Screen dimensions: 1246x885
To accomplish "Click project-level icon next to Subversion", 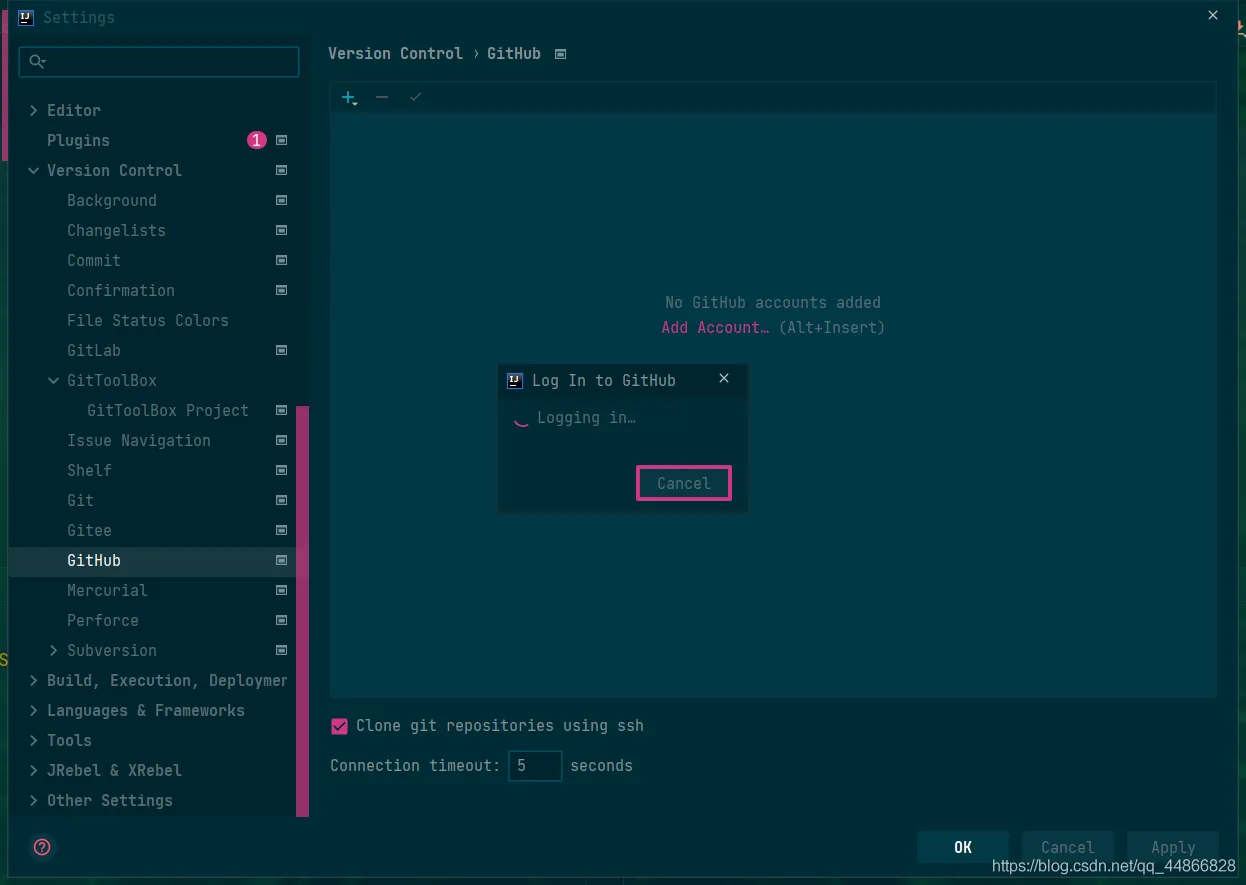I will 282,651.
